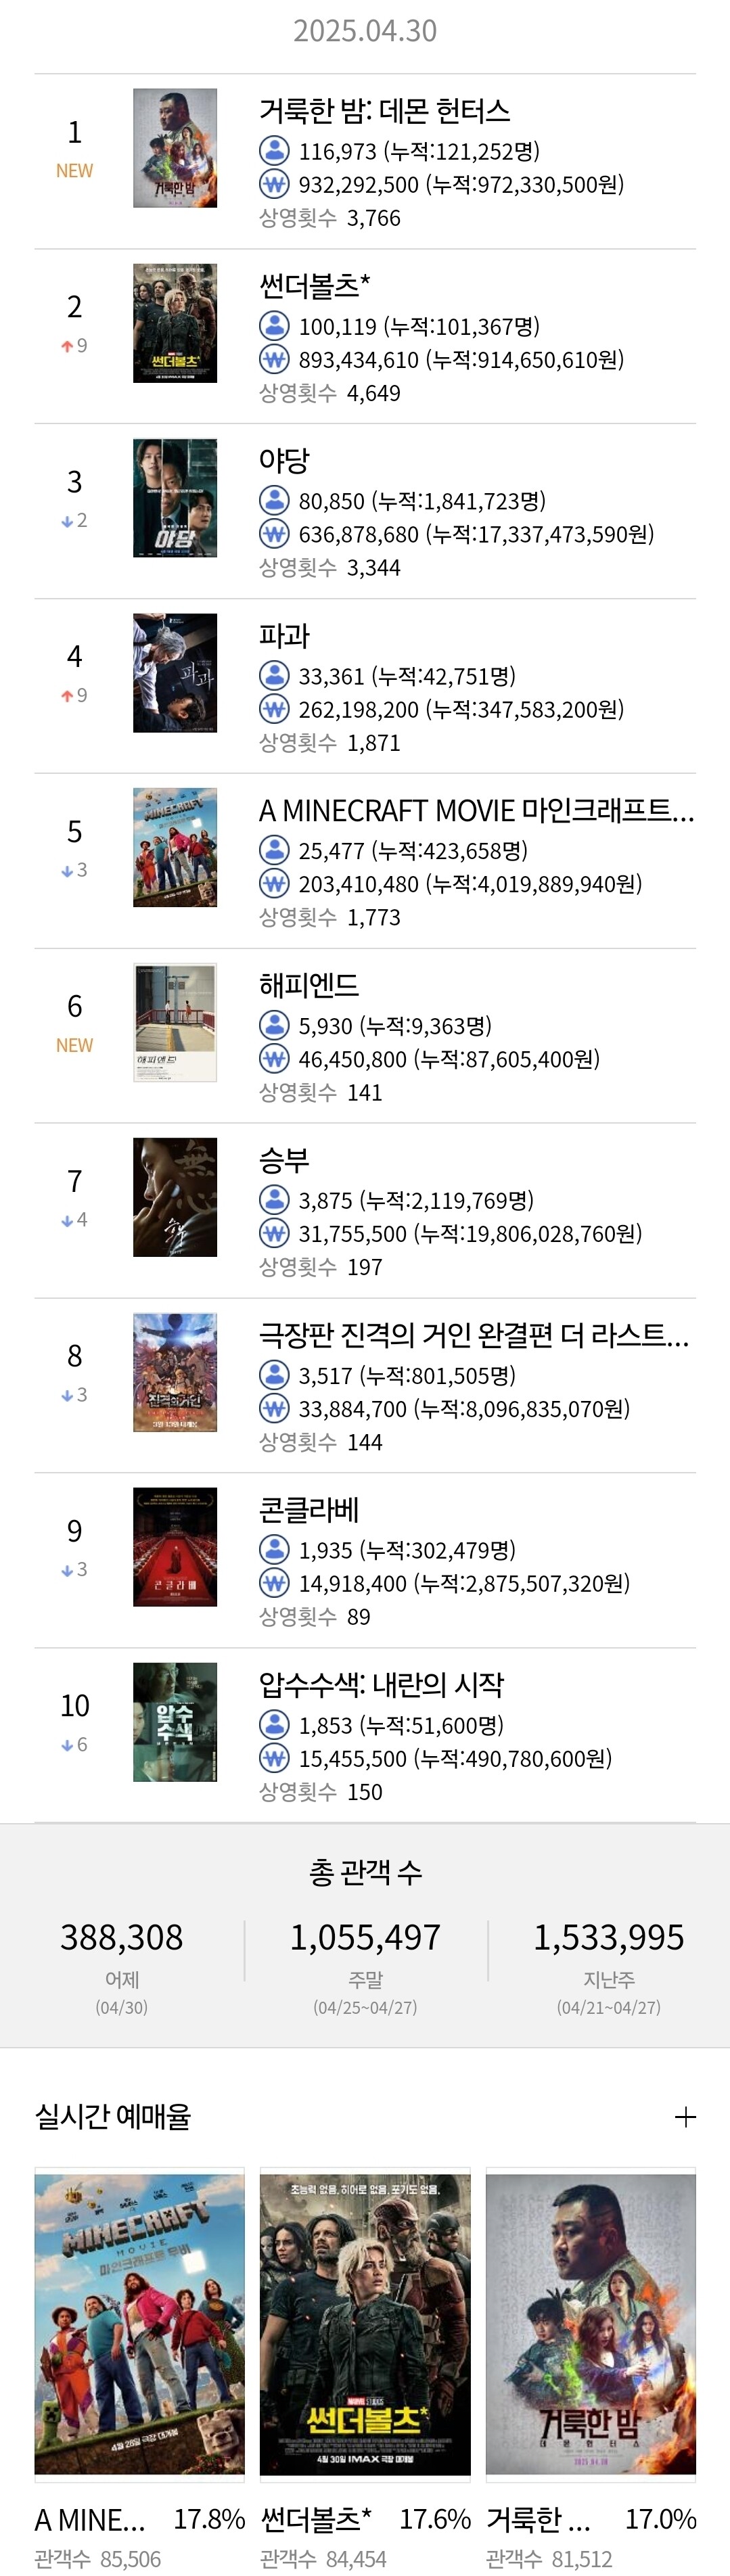Open the 썬더볼츠* movie title
The width and height of the screenshot is (730, 2576).
click(x=315, y=286)
